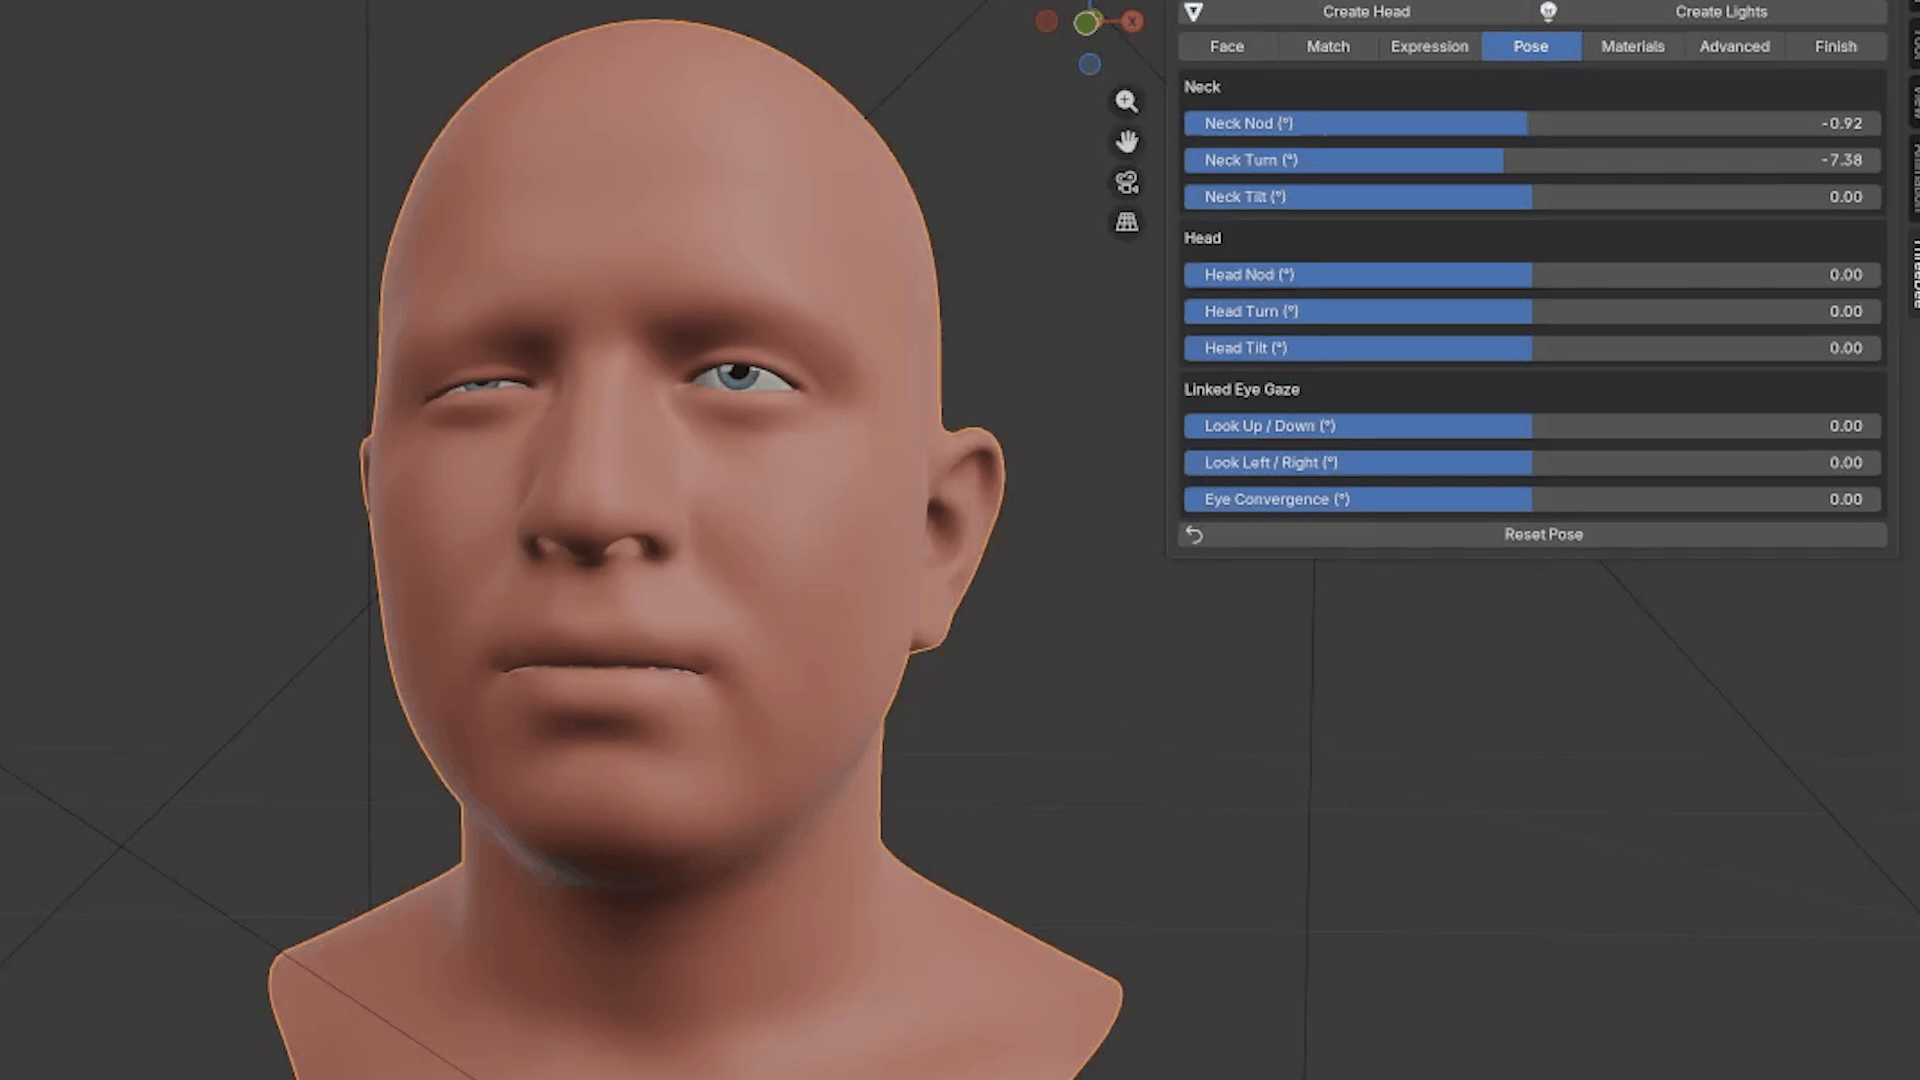Viewport: 1920px width, 1080px height.
Task: Click the Head Turn slider
Action: coord(1532,311)
